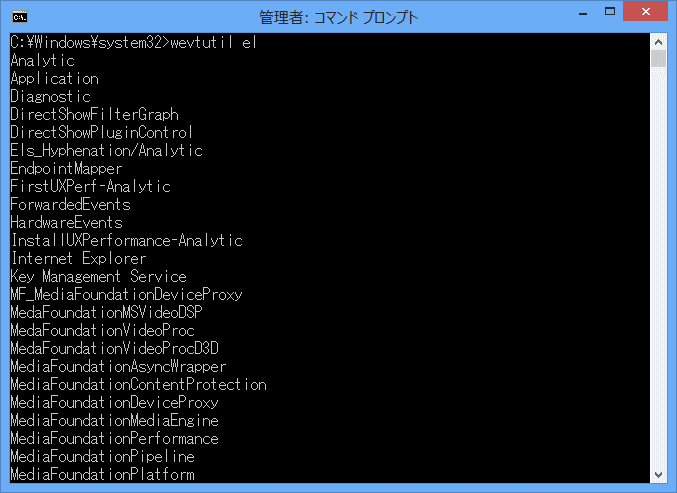Click the 'MediaFoundationContentProtection' line

tap(138, 384)
